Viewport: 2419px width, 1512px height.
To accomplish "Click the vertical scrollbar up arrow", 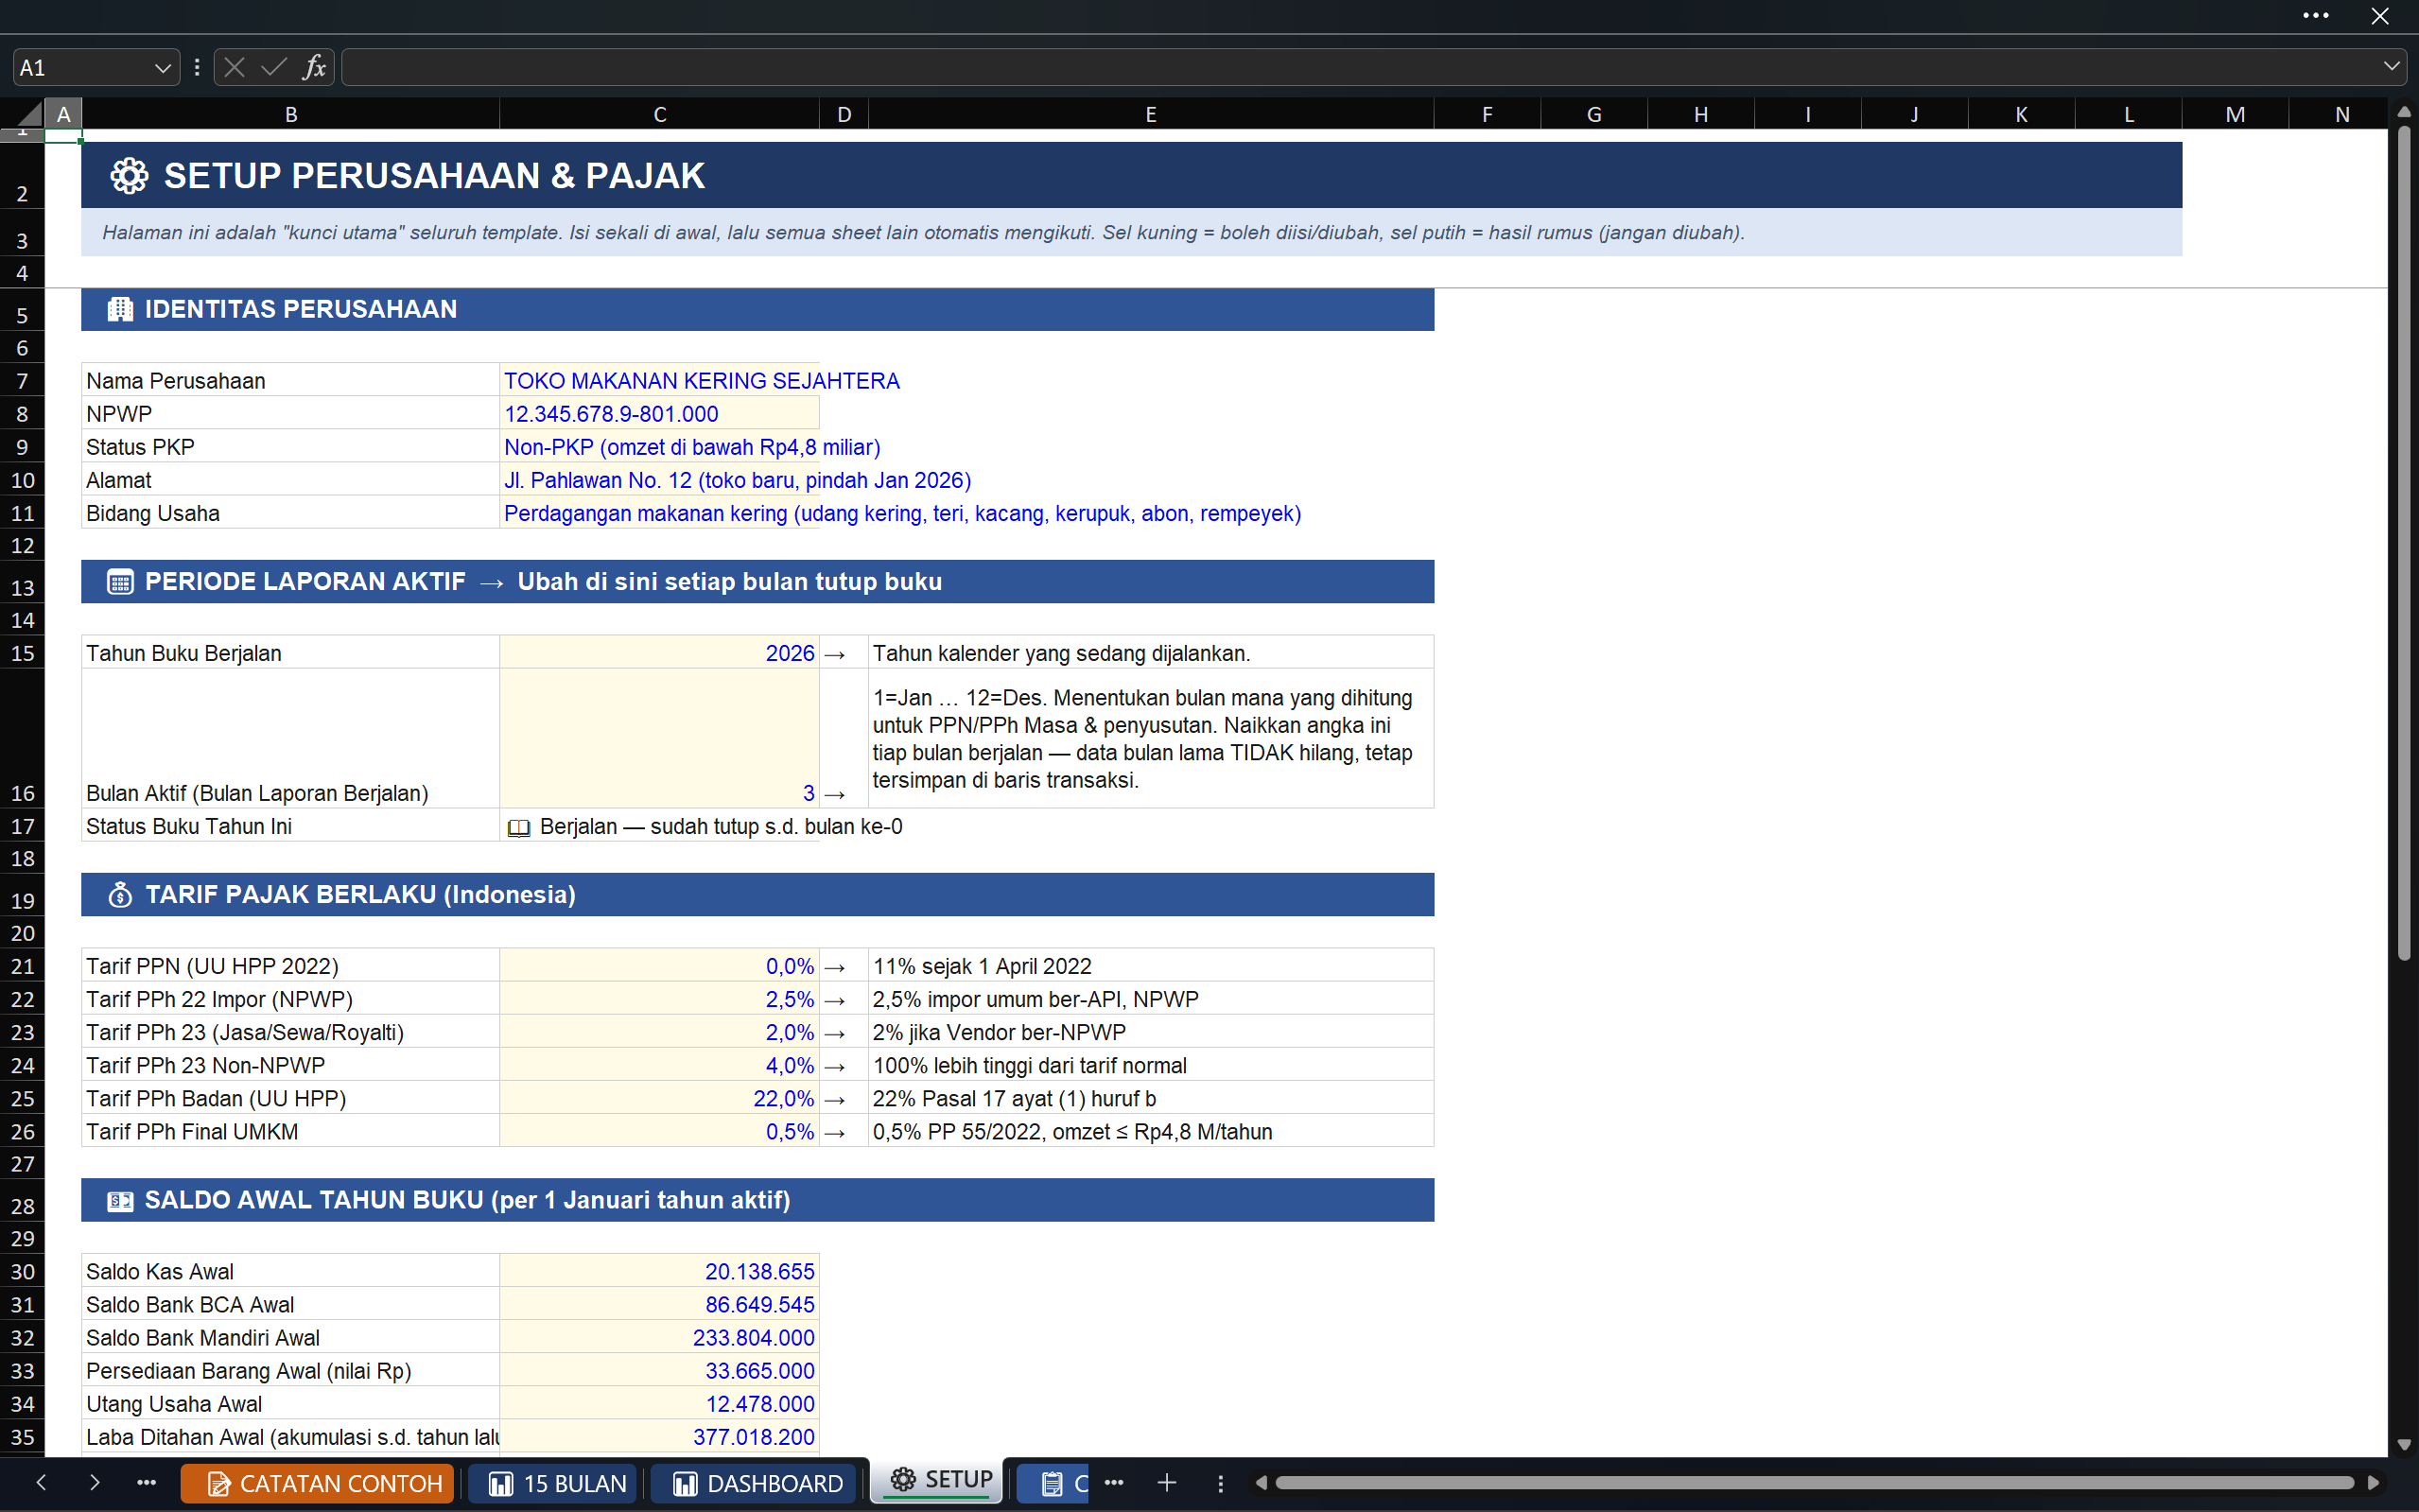I will click(x=2404, y=113).
